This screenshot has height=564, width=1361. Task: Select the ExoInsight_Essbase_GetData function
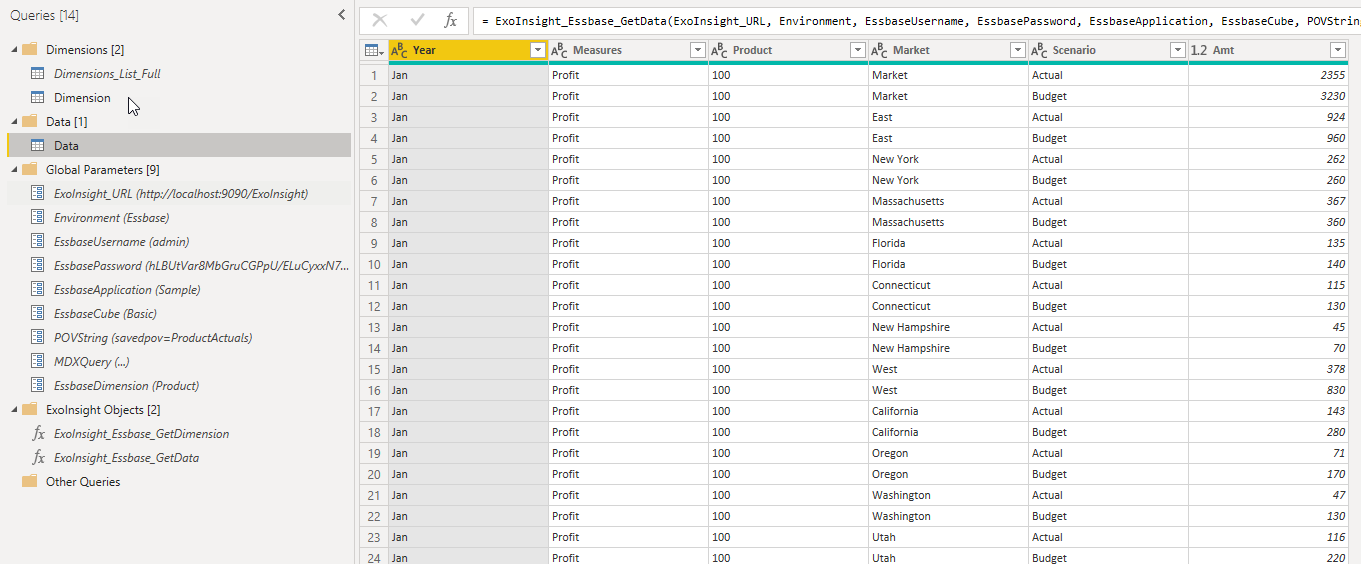[126, 457]
